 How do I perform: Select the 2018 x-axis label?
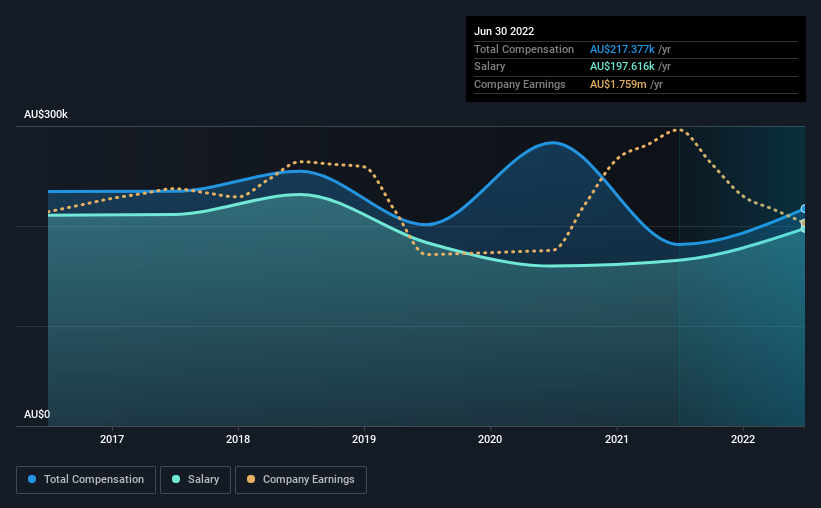pos(238,439)
